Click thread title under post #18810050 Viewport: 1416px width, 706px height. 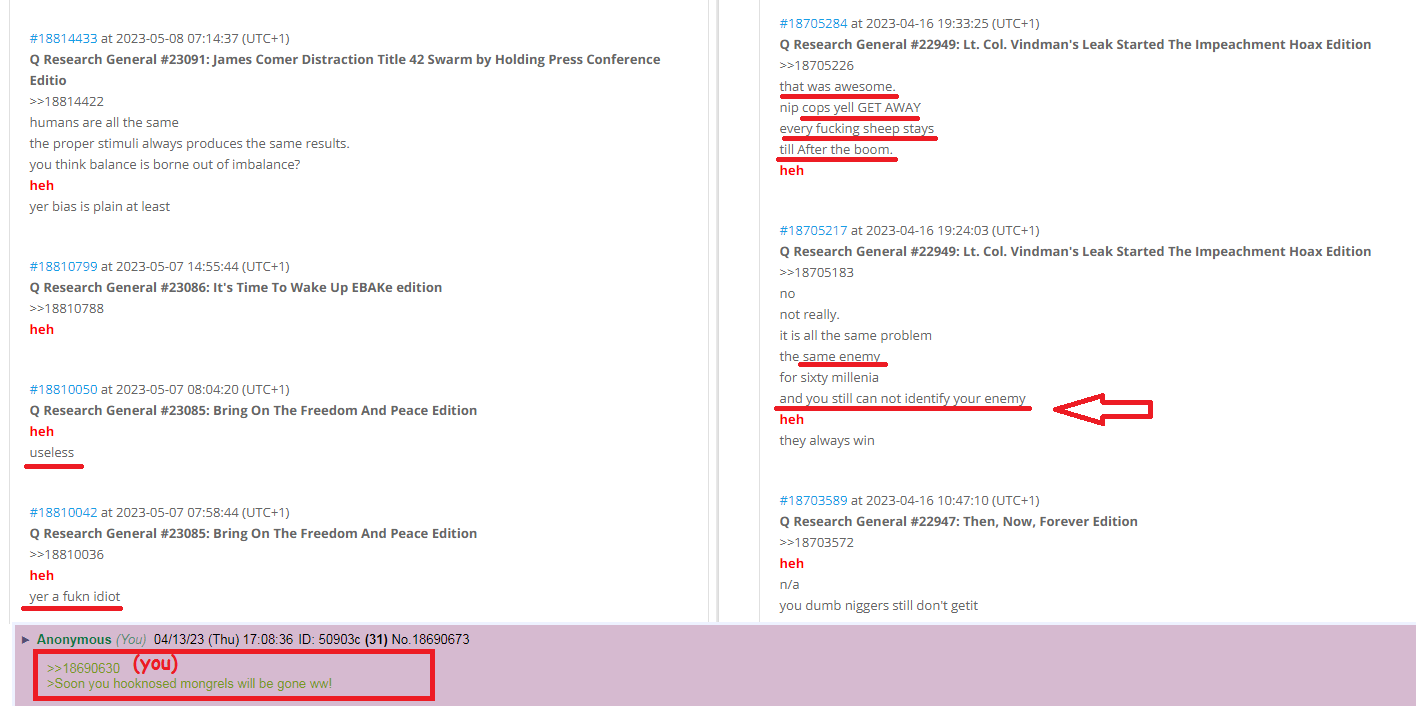pyautogui.click(x=253, y=411)
